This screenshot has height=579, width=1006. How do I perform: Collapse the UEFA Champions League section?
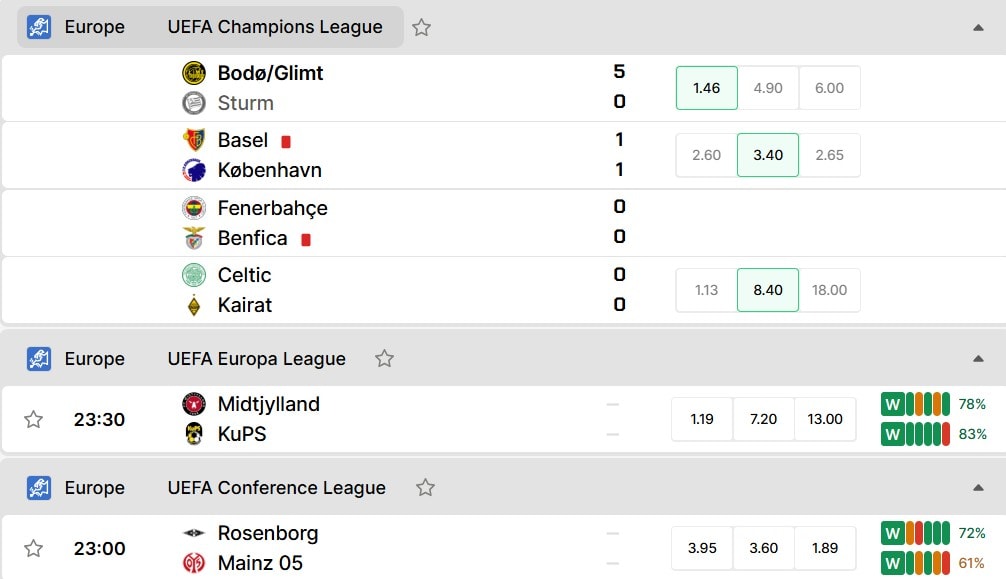tap(978, 28)
